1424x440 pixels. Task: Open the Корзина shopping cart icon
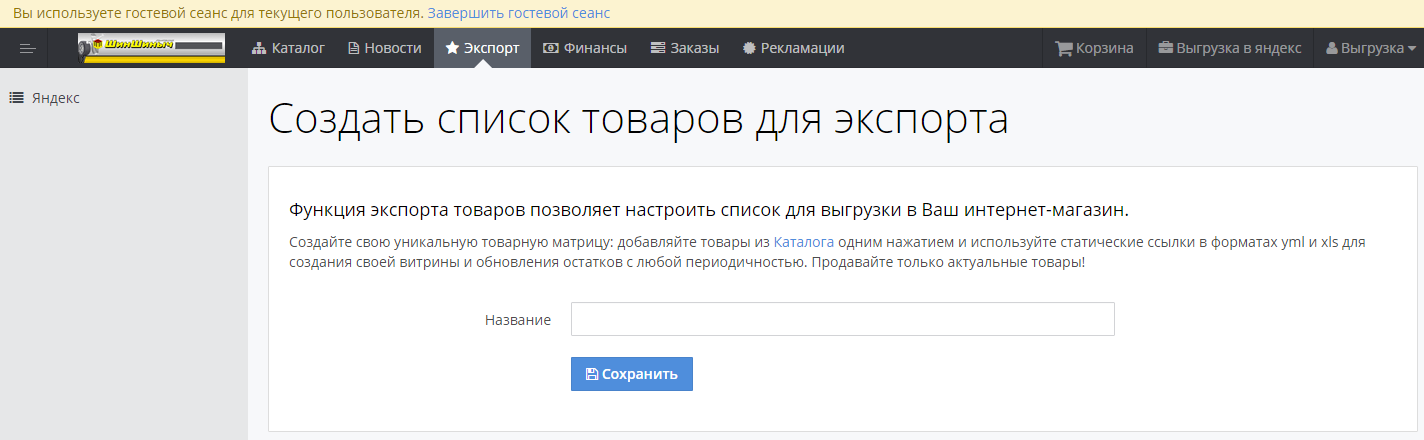[x=1063, y=48]
